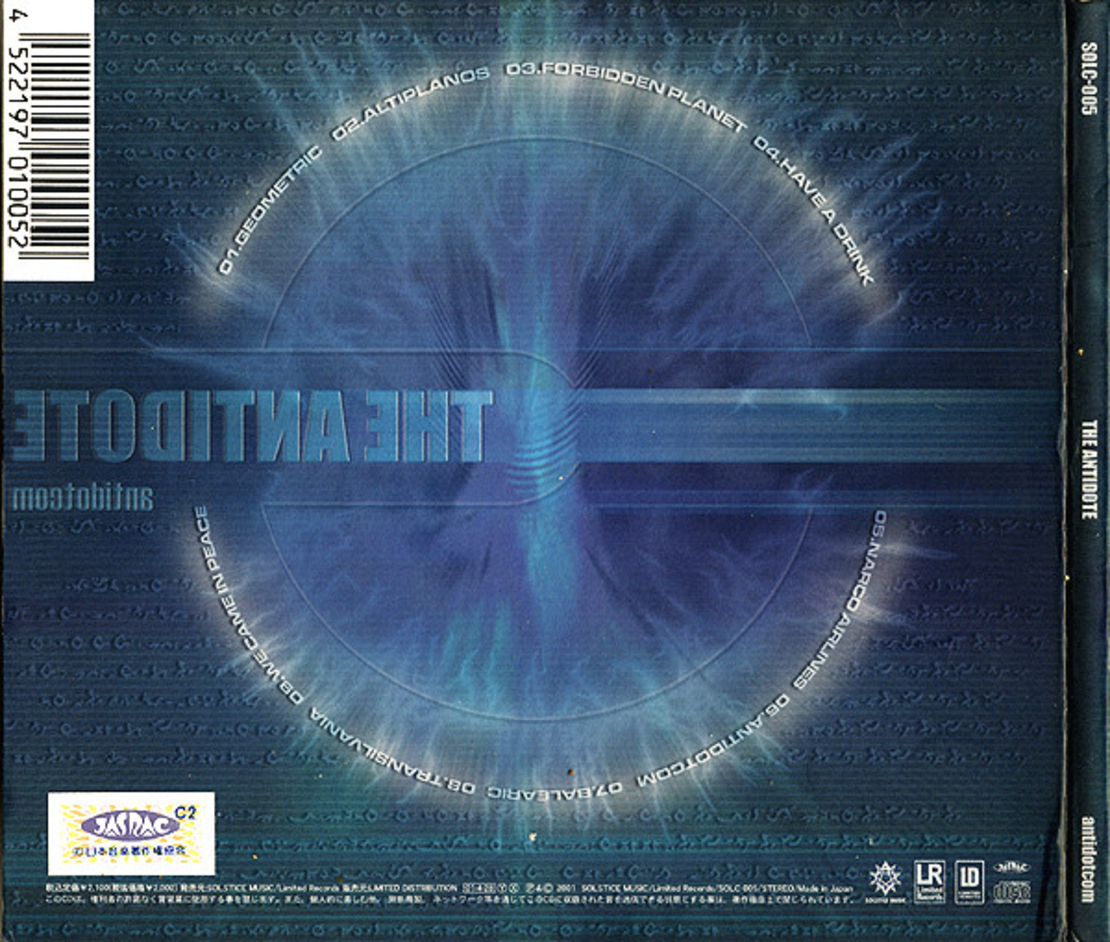Select track title 03.FORBIDDEN PLANET
The image size is (1110, 942).
tap(627, 98)
